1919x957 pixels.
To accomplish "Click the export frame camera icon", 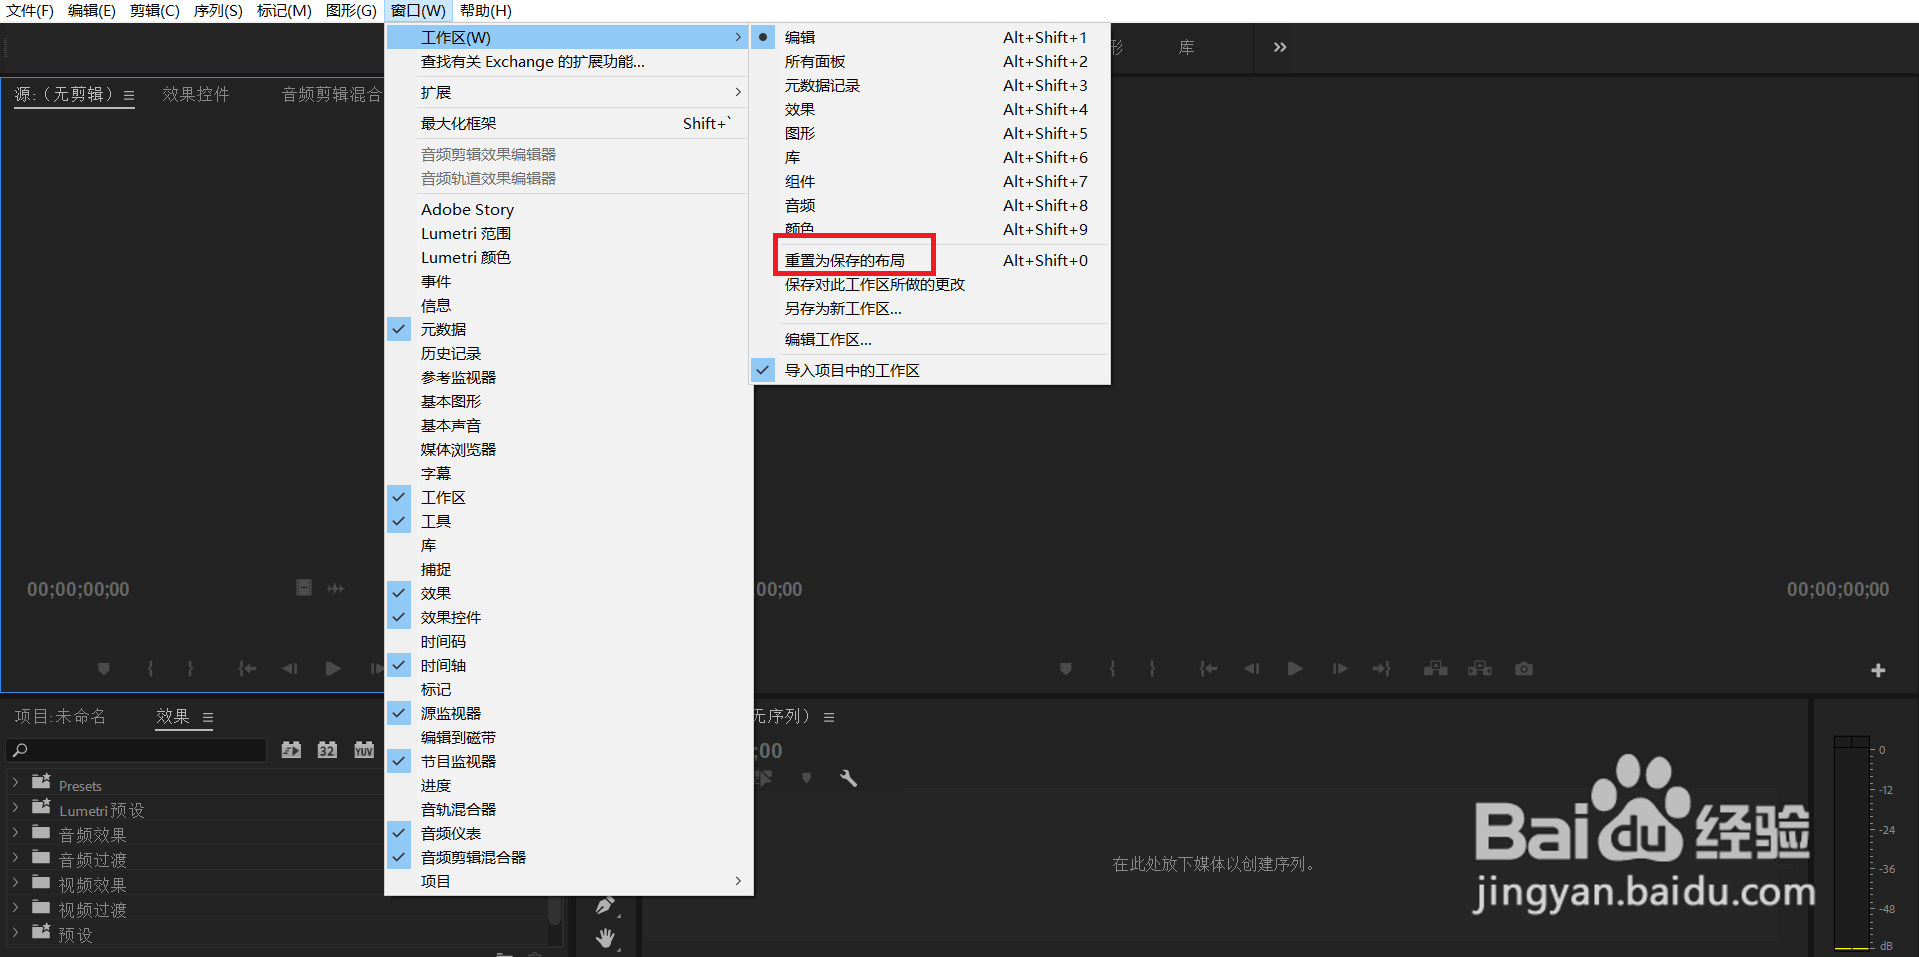I will tap(1523, 668).
